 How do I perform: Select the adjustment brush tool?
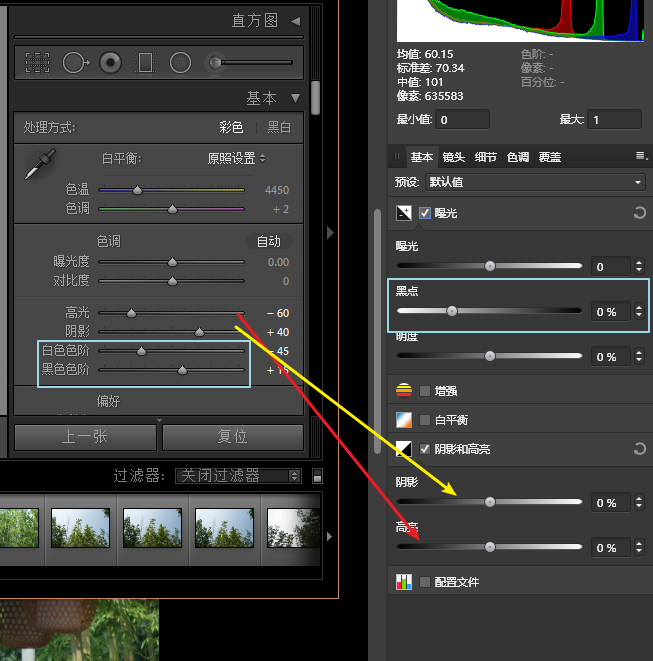215,63
